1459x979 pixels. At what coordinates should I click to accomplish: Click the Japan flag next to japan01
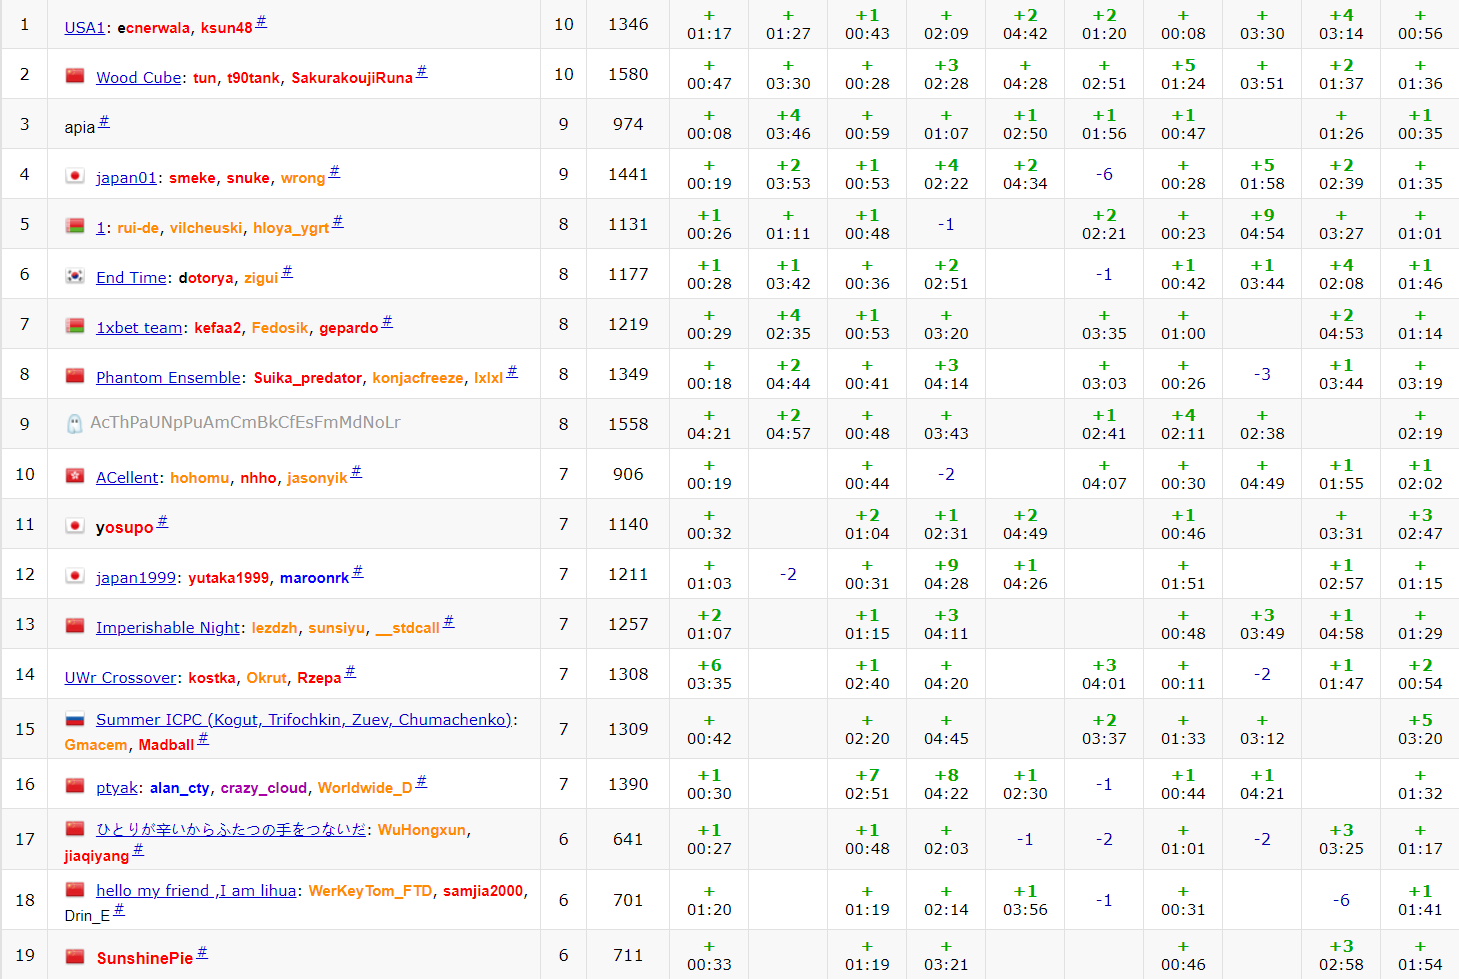75,176
